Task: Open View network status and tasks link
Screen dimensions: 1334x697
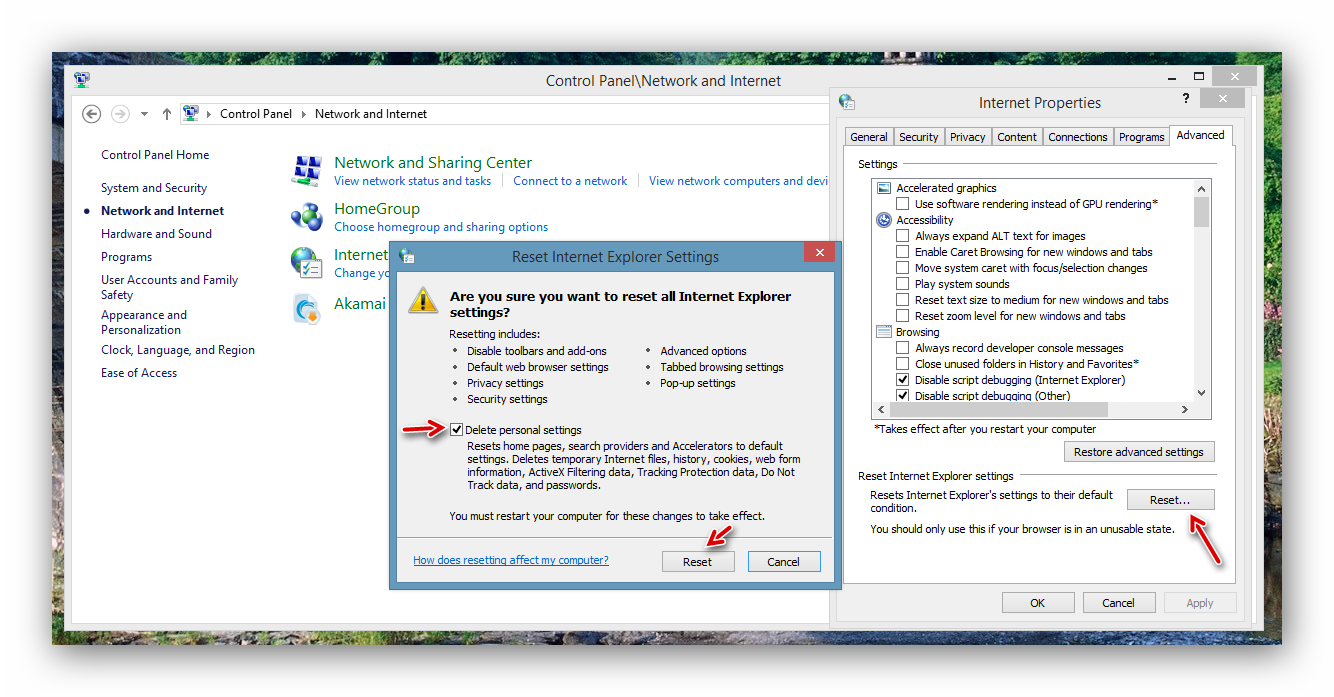Action: click(x=413, y=181)
